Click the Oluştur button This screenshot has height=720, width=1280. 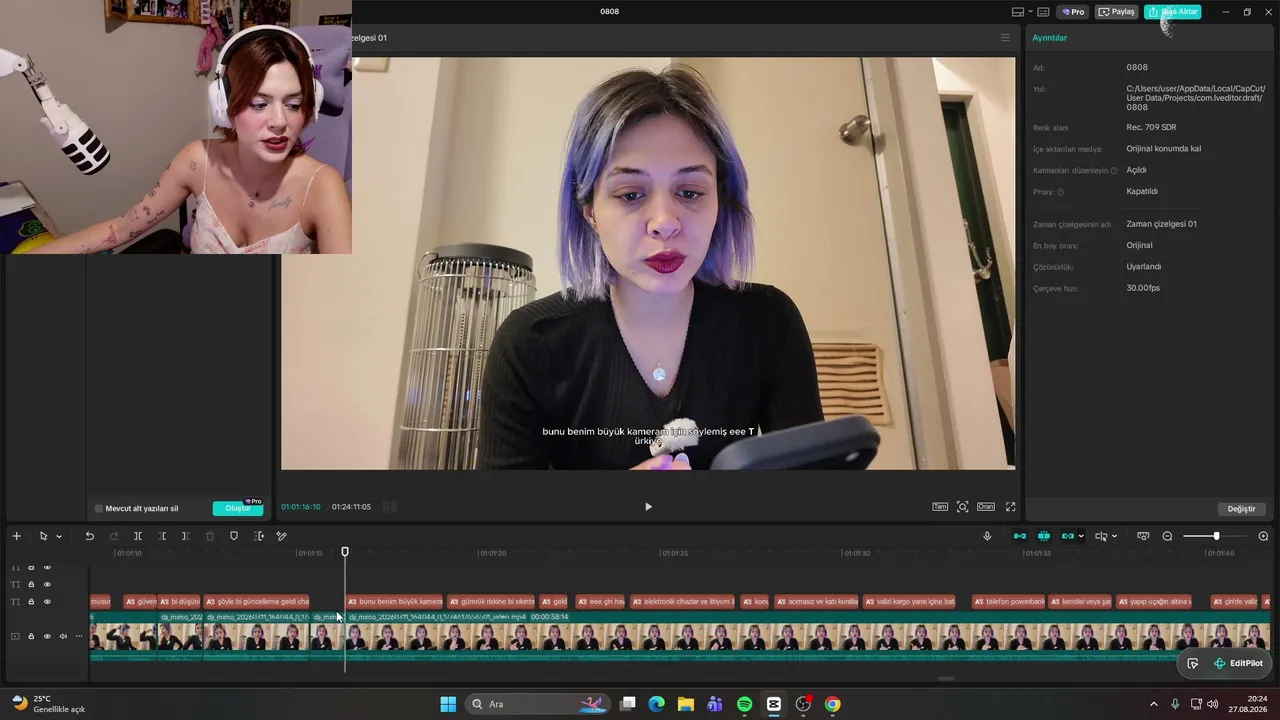click(x=238, y=508)
